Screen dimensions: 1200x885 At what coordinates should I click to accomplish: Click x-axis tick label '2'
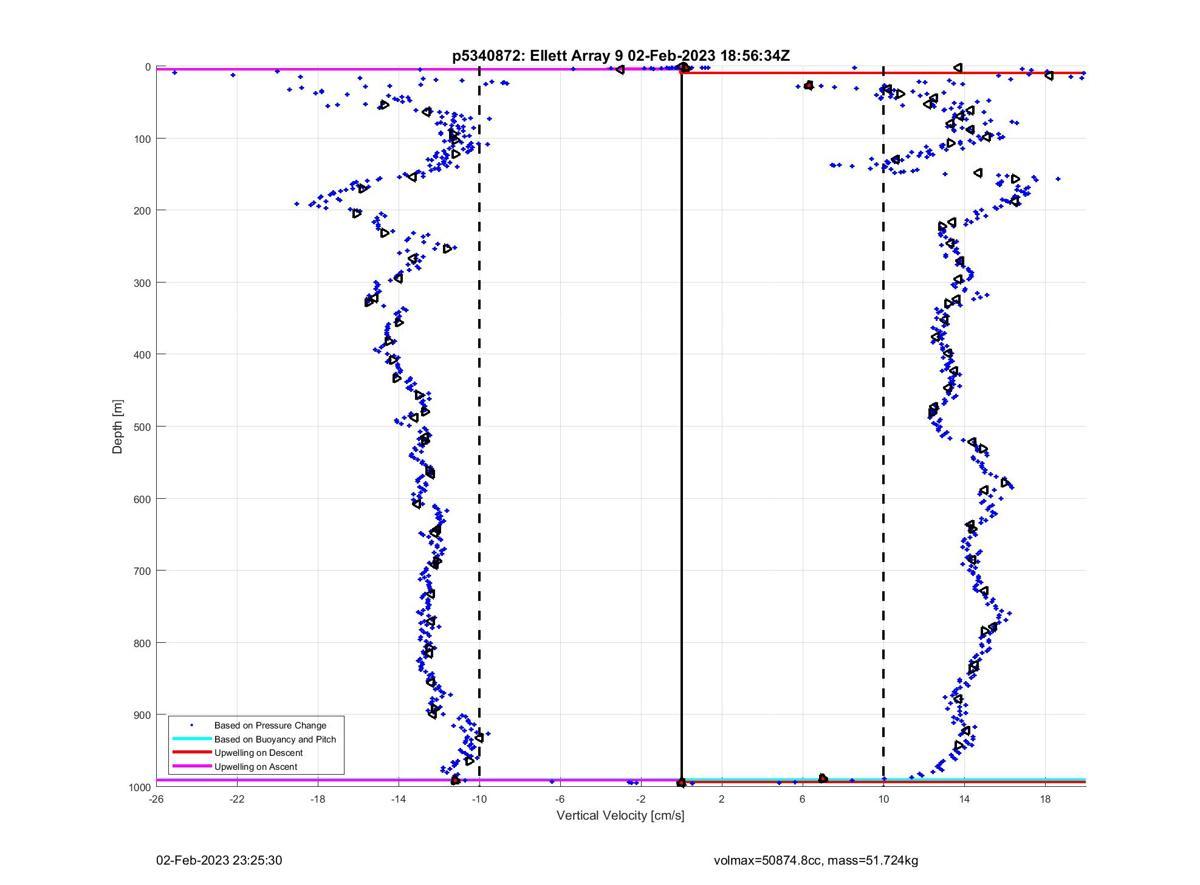click(x=722, y=799)
